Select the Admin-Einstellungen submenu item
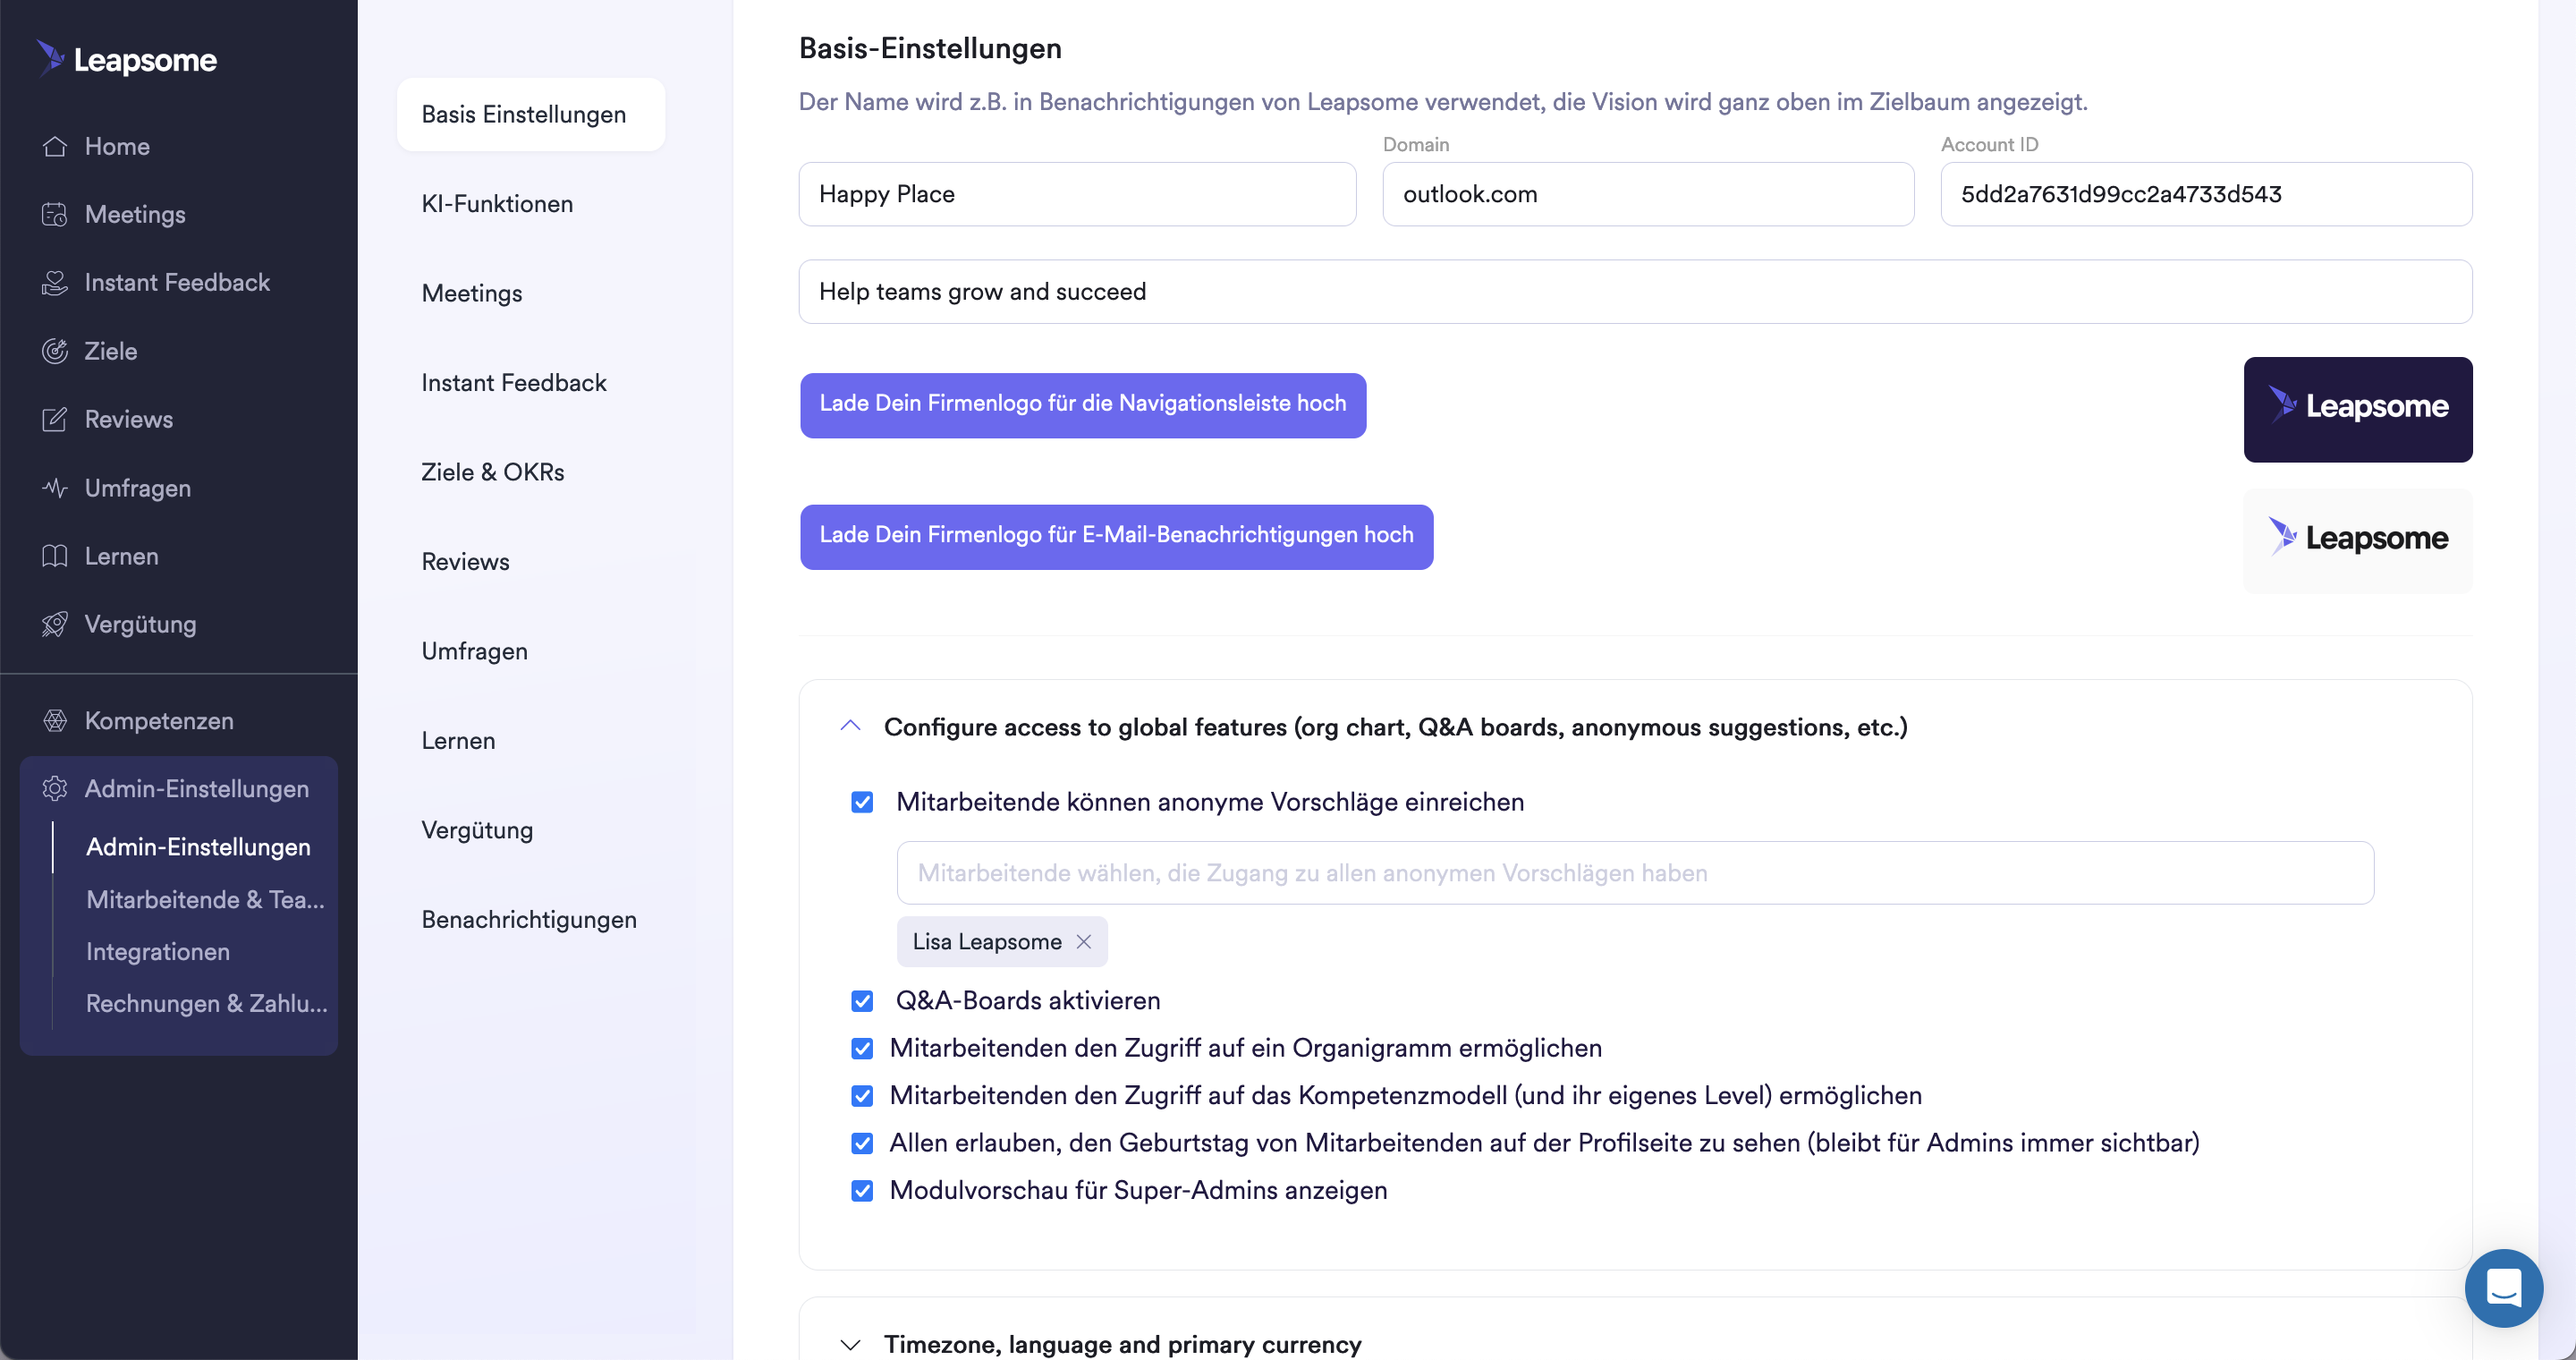Image resolution: width=2576 pixels, height=1360 pixels. tap(198, 847)
